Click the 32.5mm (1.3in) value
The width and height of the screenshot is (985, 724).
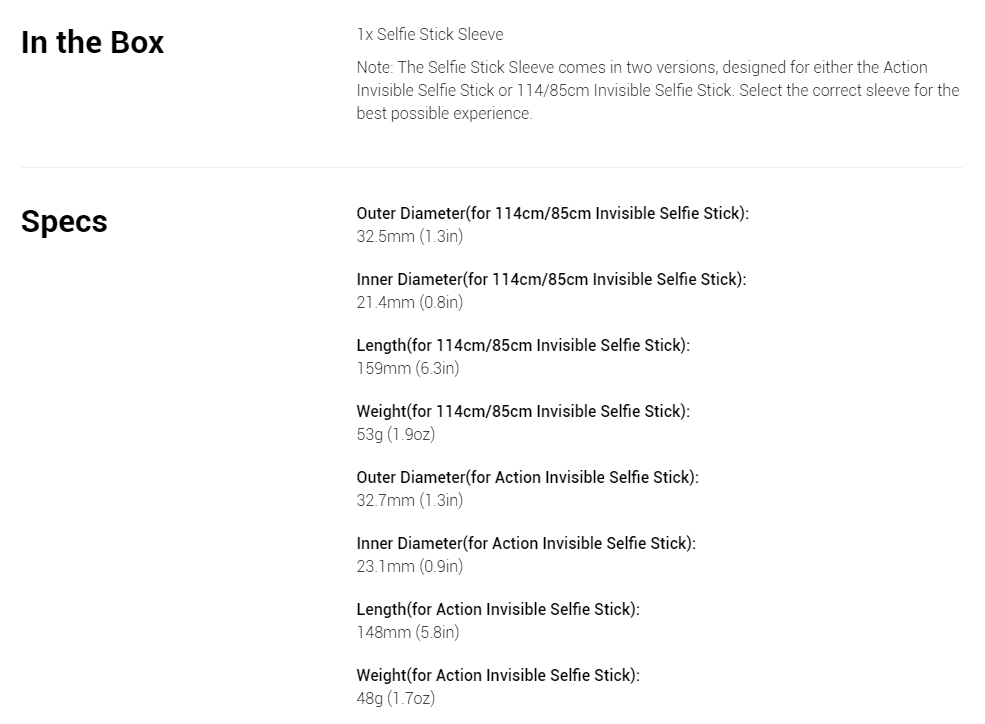click(x=410, y=237)
